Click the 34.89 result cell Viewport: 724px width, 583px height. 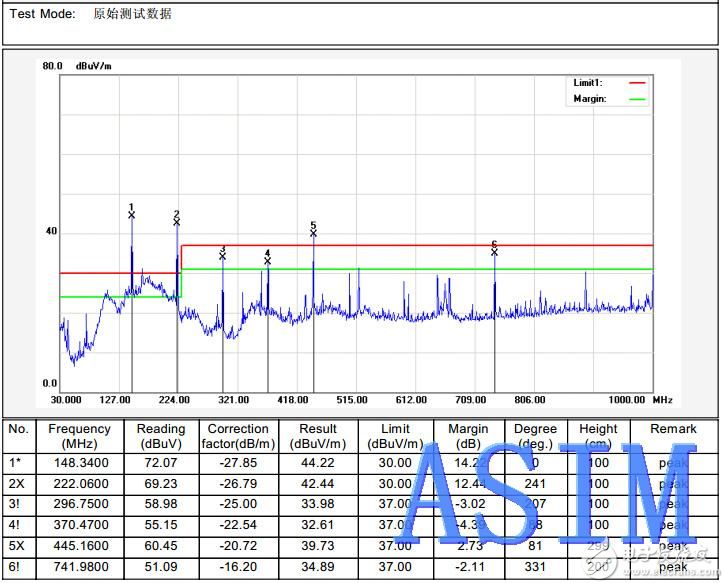[x=318, y=567]
